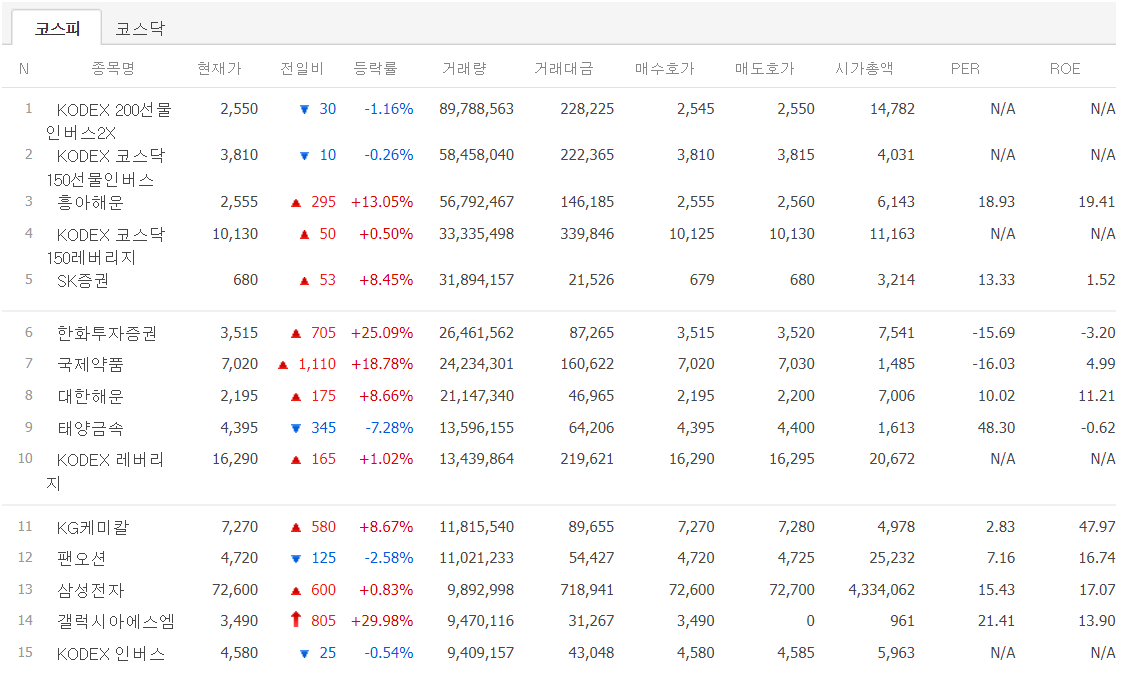The image size is (1128, 681).
Task: Open KODEX 200선물인버스2X stock link
Action: point(109,121)
